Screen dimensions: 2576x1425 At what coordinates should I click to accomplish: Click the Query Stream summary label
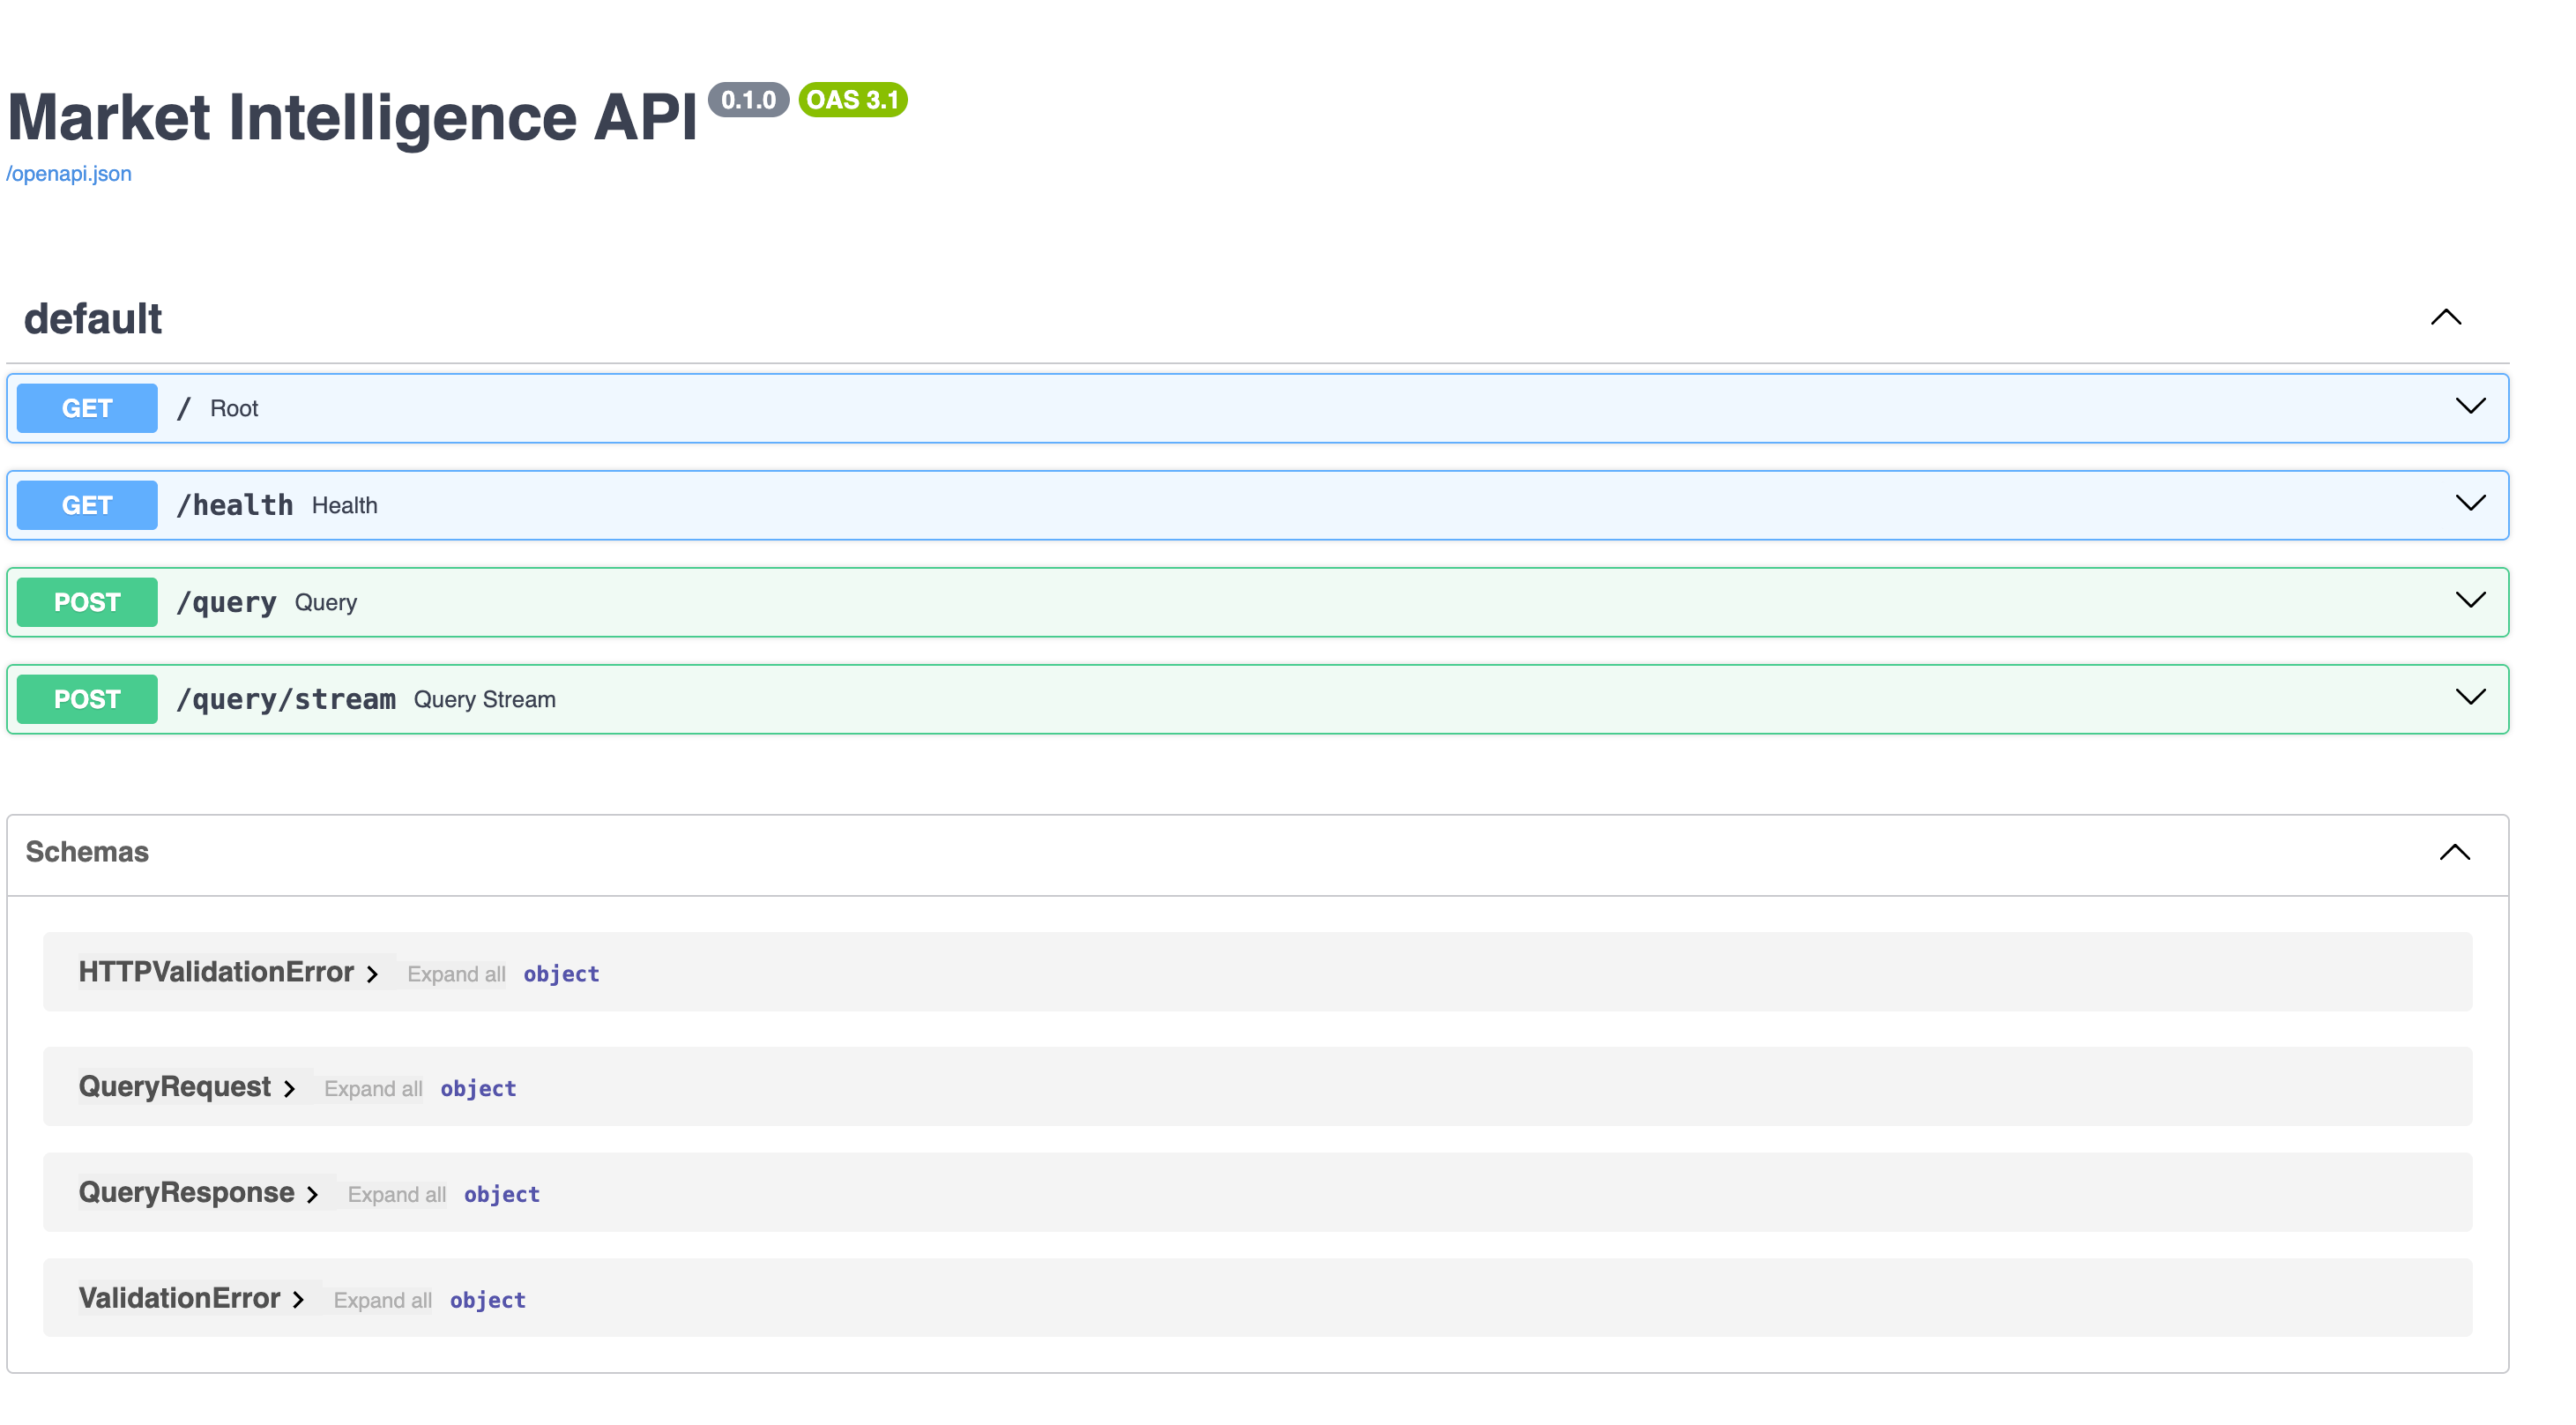[485, 699]
